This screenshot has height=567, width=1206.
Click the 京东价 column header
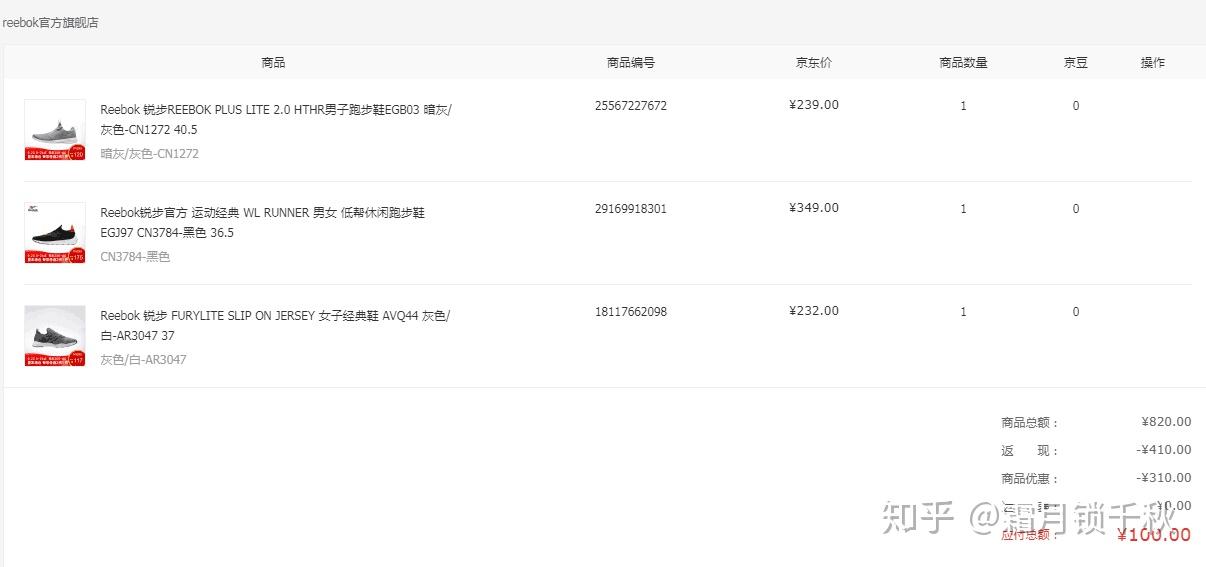coord(813,62)
